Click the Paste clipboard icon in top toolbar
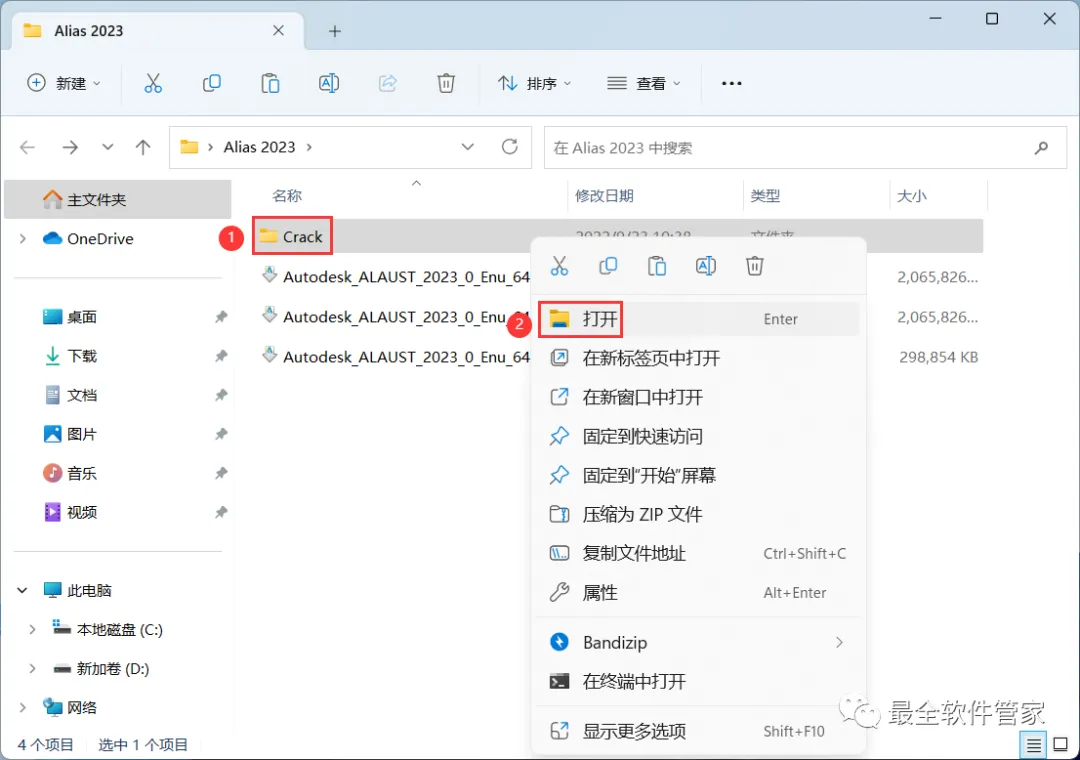The image size is (1080, 760). 270,83
